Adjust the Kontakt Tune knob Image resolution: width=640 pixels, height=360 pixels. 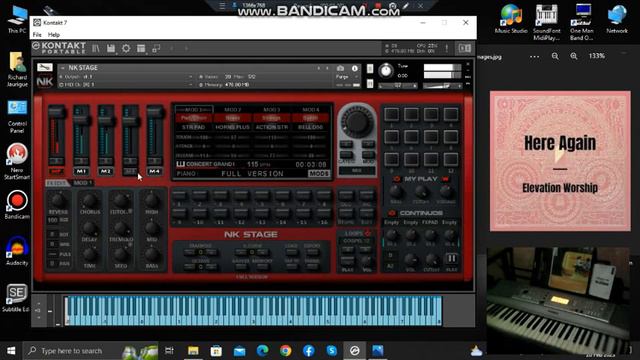coord(386,71)
